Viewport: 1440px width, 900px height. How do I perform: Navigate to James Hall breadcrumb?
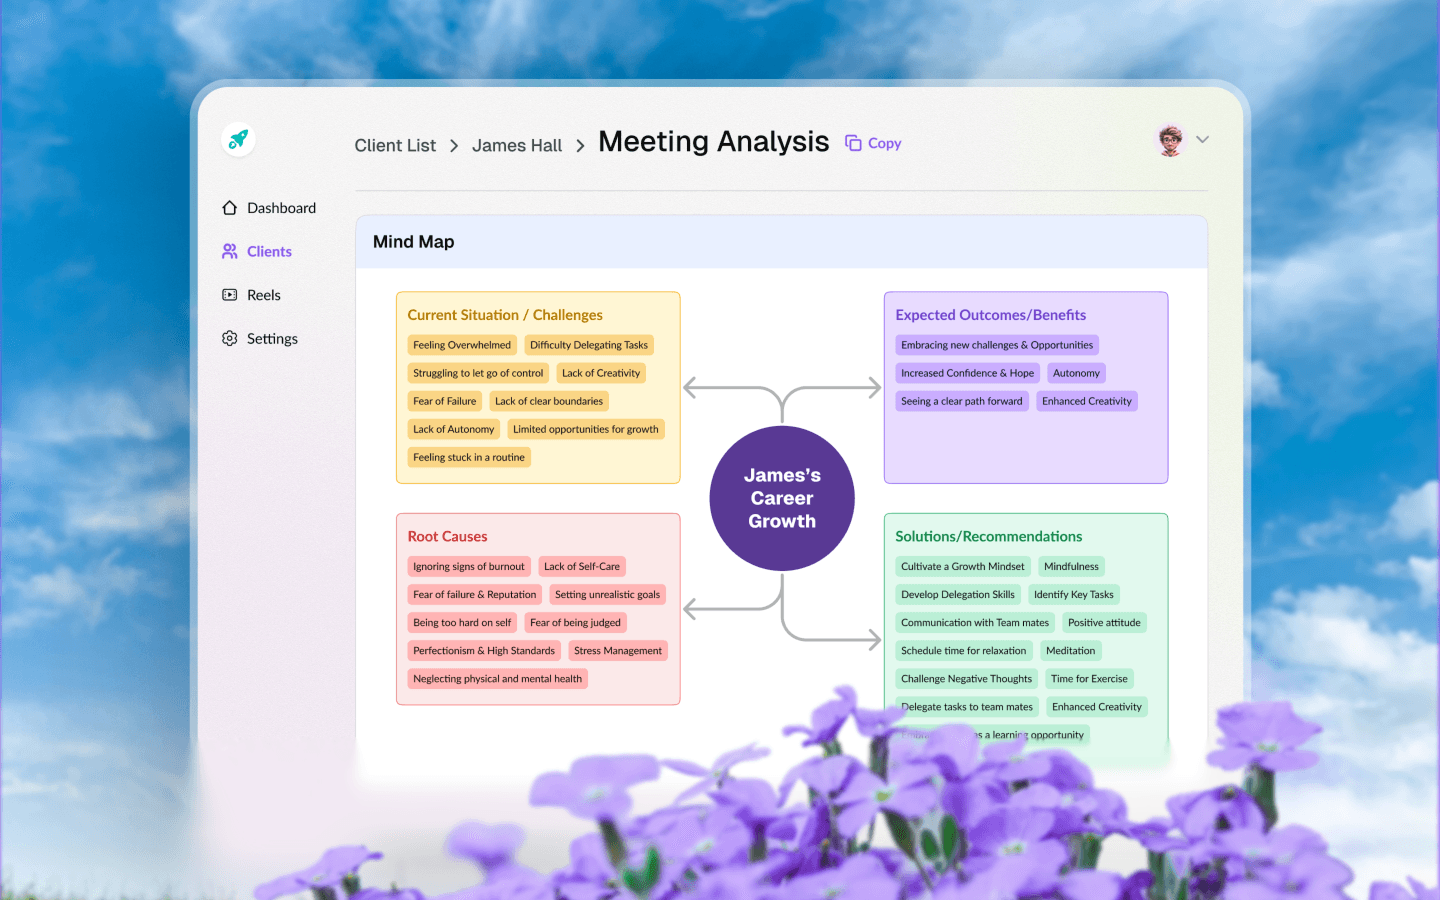(x=517, y=145)
